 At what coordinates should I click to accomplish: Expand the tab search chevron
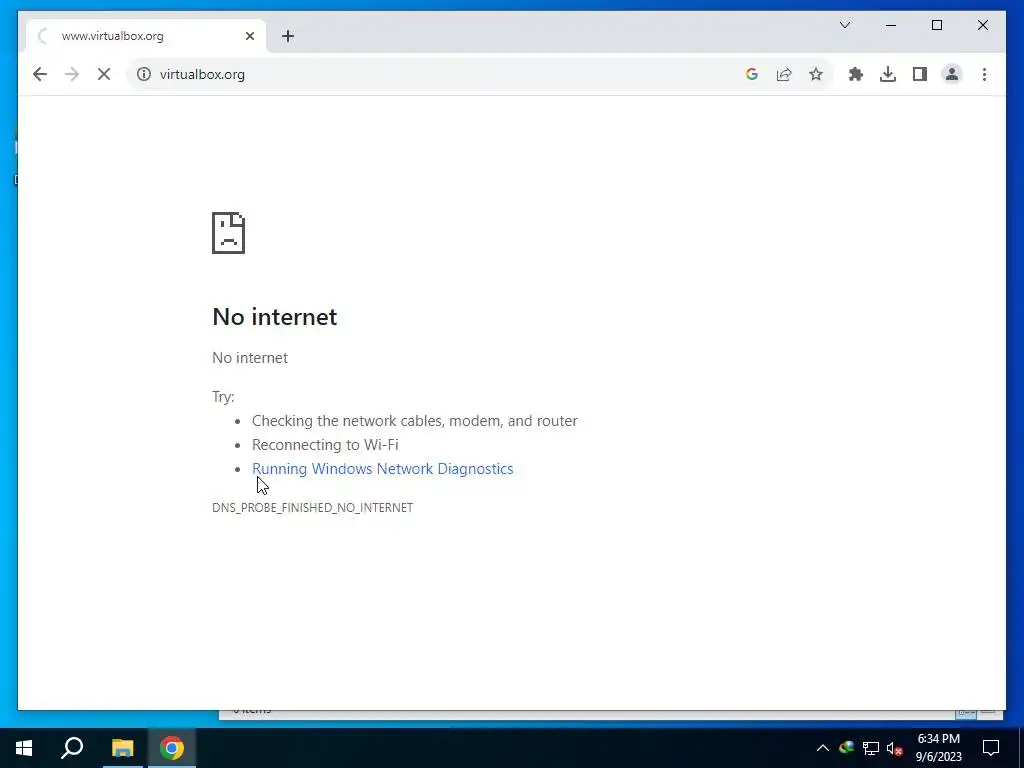pos(844,25)
